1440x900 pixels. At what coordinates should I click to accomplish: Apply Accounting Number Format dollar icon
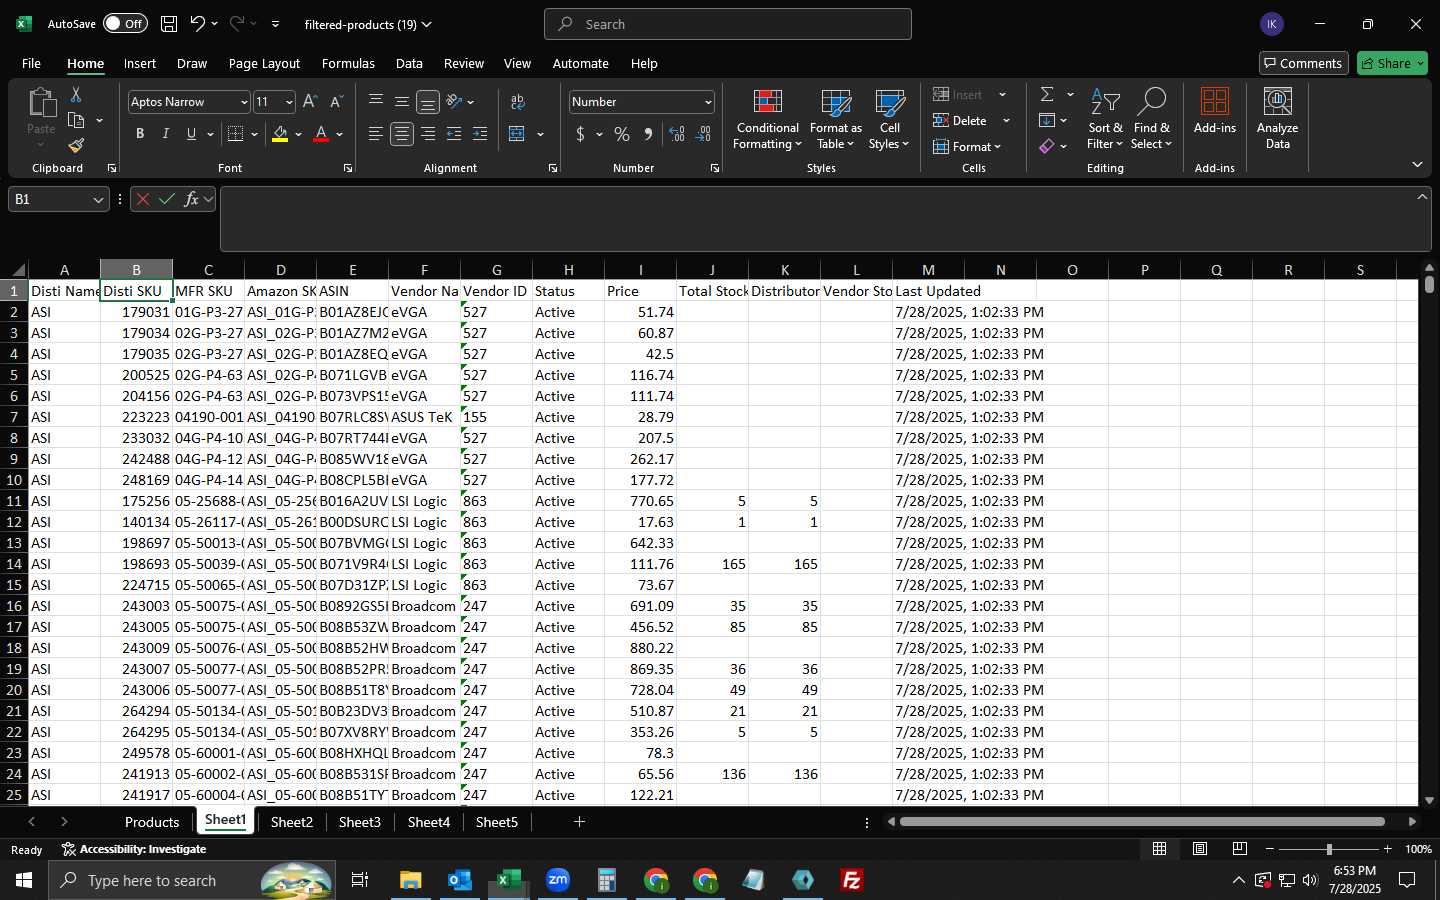[580, 134]
